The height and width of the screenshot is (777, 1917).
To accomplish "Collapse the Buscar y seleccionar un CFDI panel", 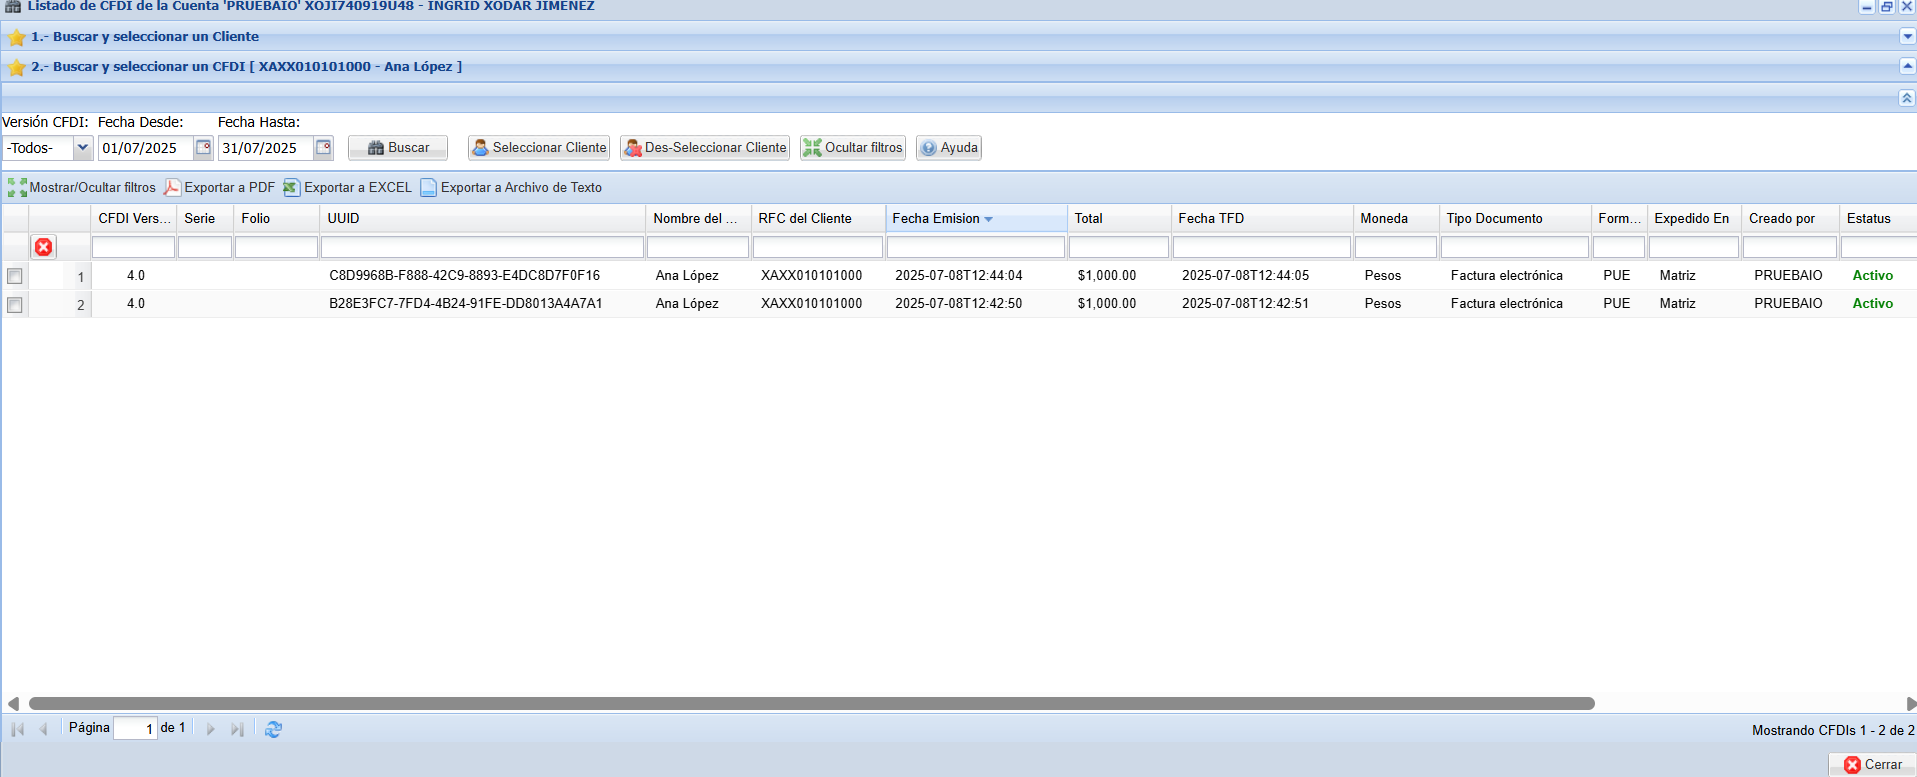I will point(1906,66).
